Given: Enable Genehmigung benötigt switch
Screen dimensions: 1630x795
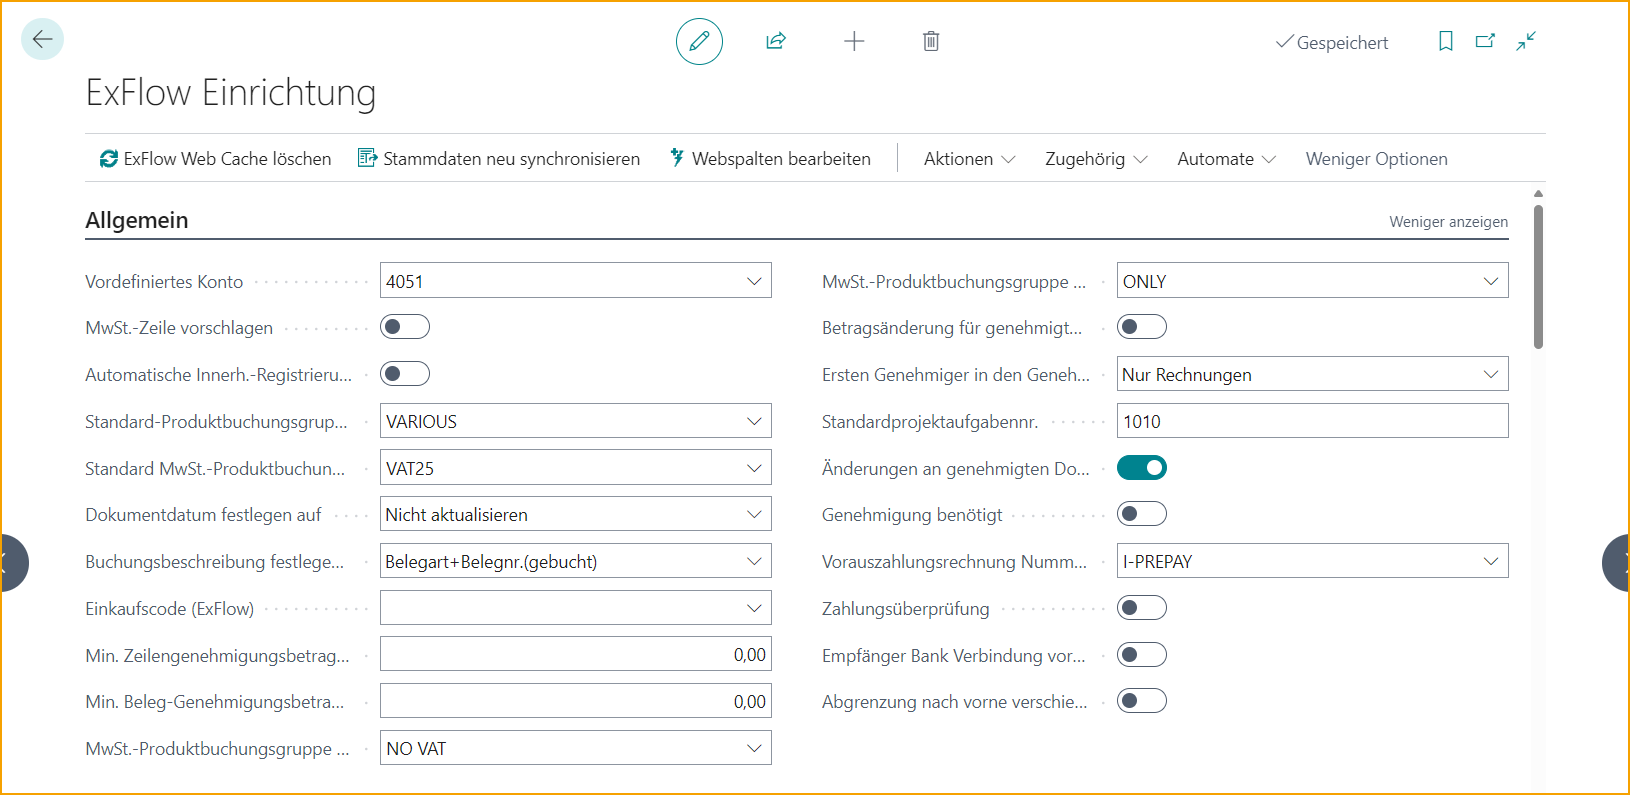Looking at the screenshot, I should (x=1142, y=514).
